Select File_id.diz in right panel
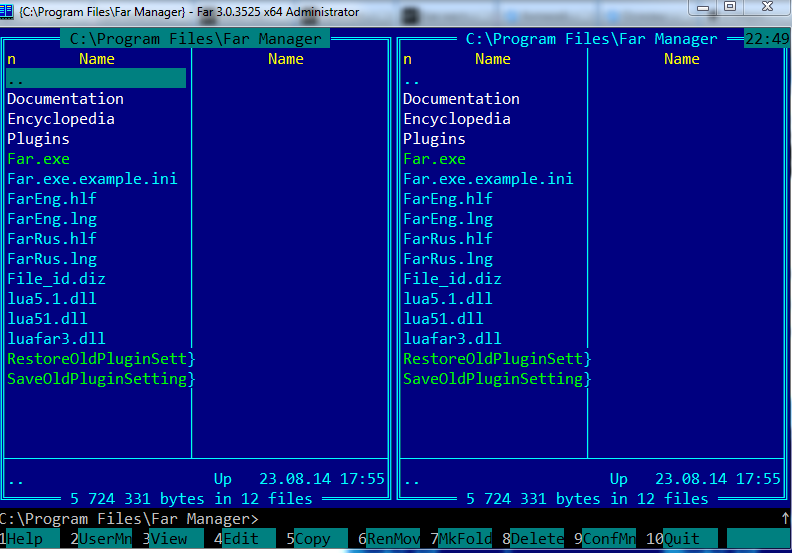 point(452,279)
